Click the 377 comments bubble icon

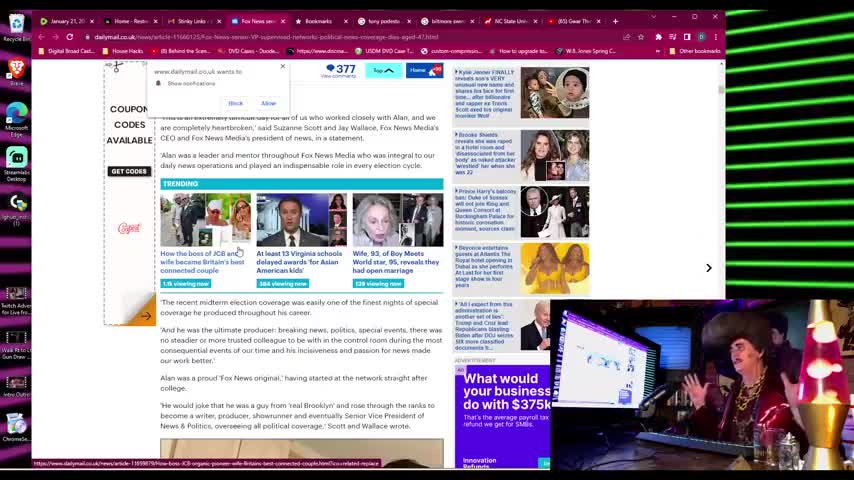pyautogui.click(x=330, y=68)
